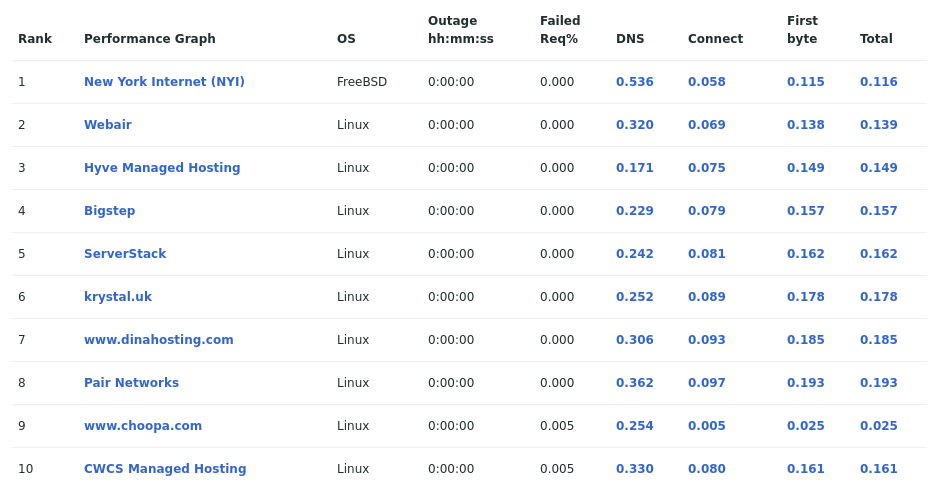Click Total value 0.139 for Webair
The height and width of the screenshot is (490, 939).
click(879, 125)
